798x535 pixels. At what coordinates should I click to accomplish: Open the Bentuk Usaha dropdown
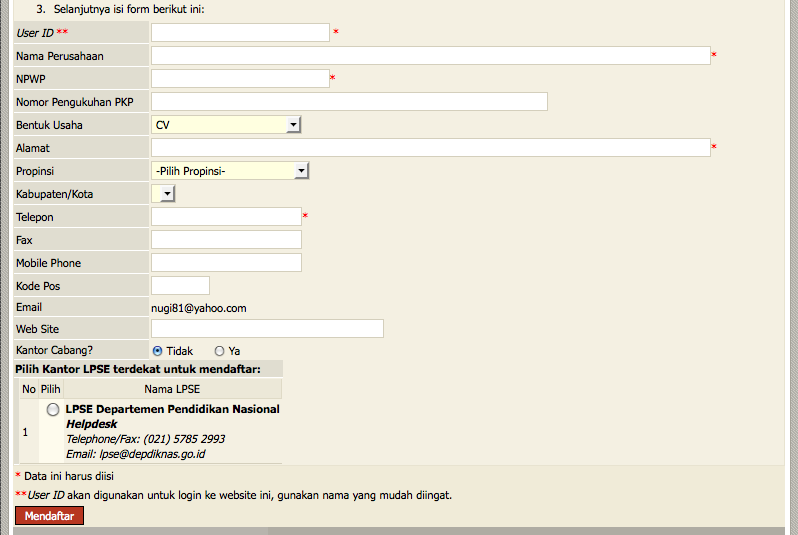(x=227, y=125)
